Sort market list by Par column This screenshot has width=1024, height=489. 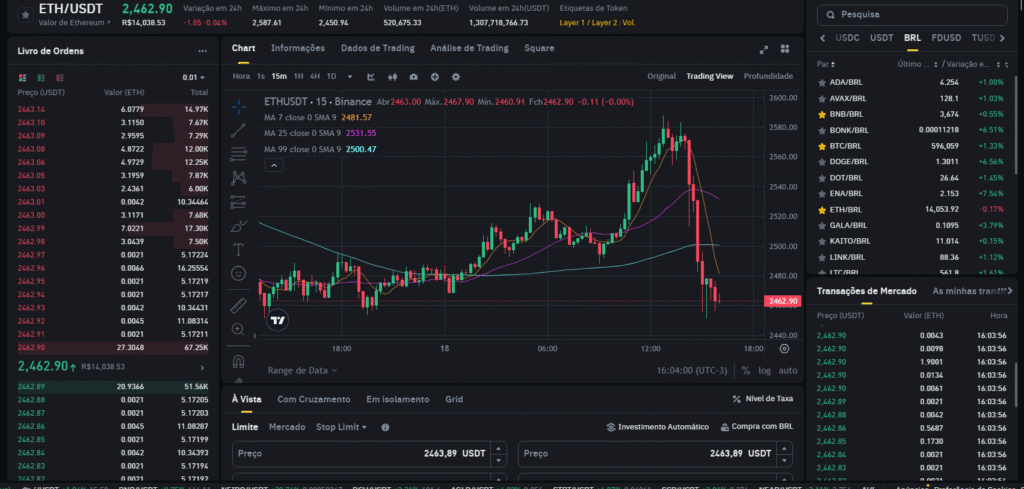tap(825, 64)
